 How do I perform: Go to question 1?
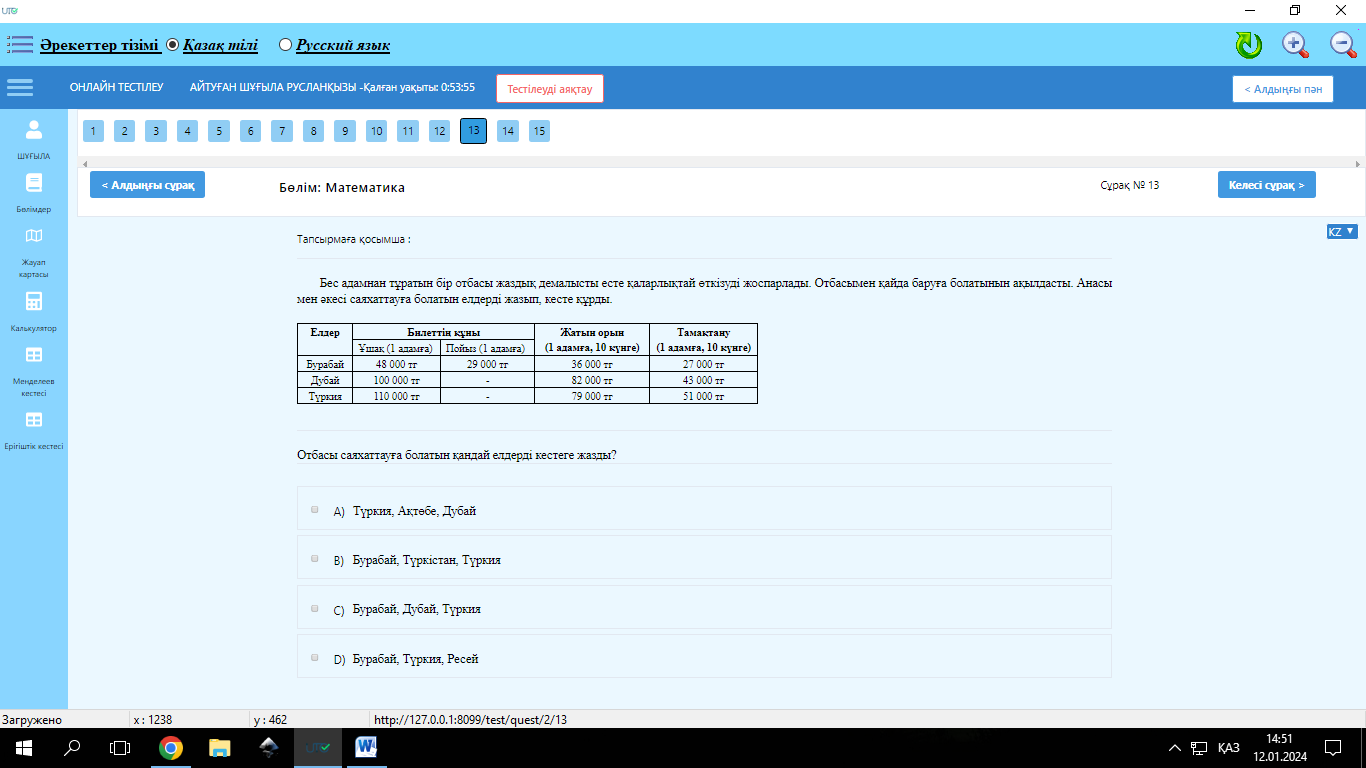pyautogui.click(x=93, y=131)
